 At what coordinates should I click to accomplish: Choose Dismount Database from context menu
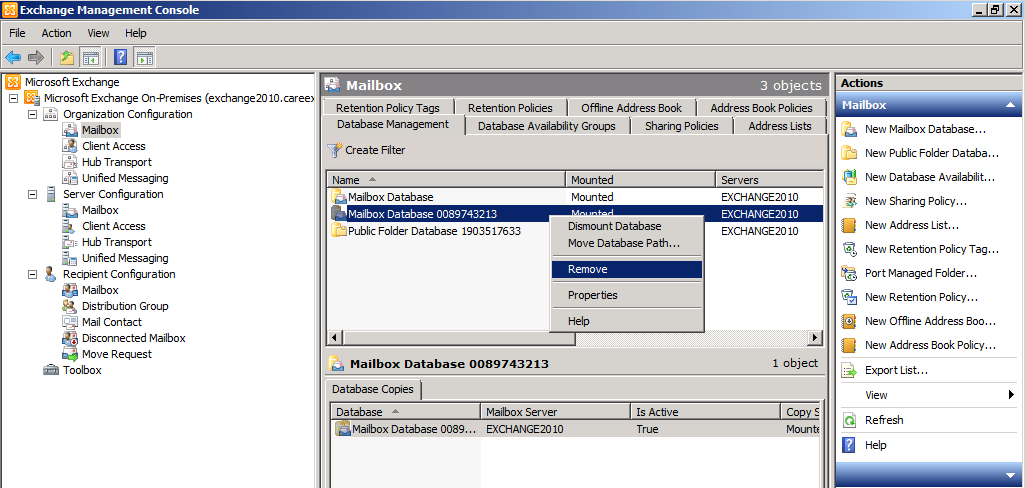pos(626,226)
